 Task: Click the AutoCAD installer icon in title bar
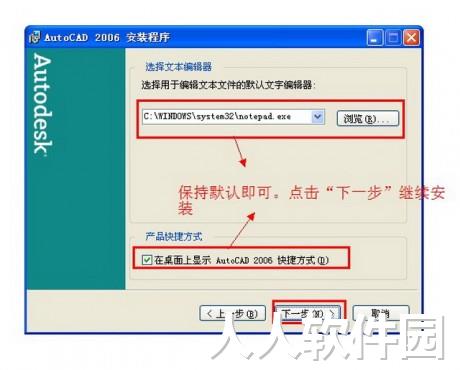tap(34, 37)
